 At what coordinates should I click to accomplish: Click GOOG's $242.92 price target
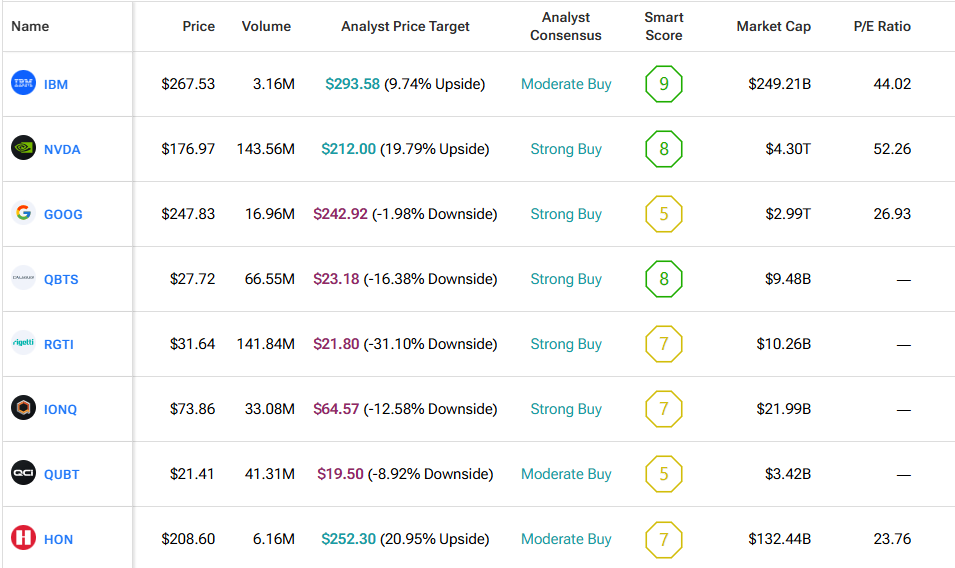click(x=340, y=214)
